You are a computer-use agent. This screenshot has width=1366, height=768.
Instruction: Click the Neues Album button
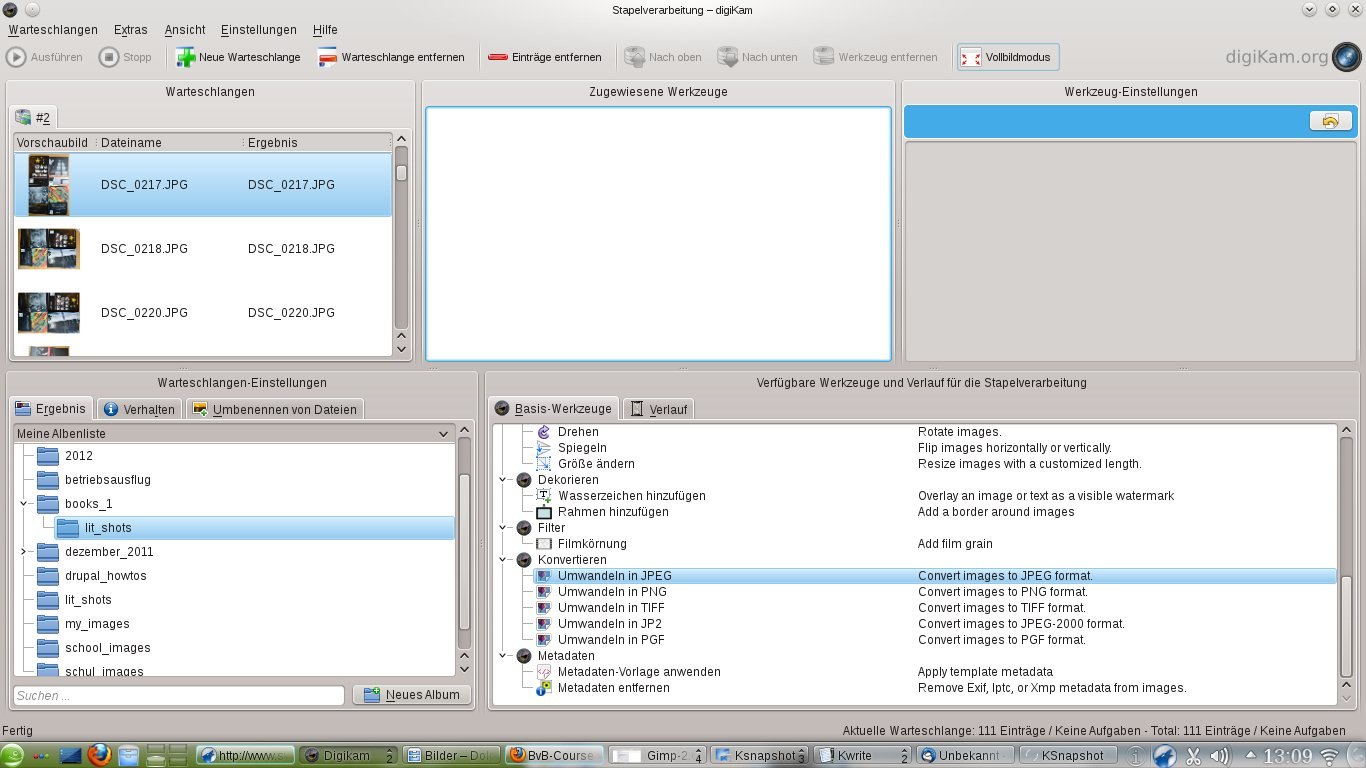click(x=412, y=695)
